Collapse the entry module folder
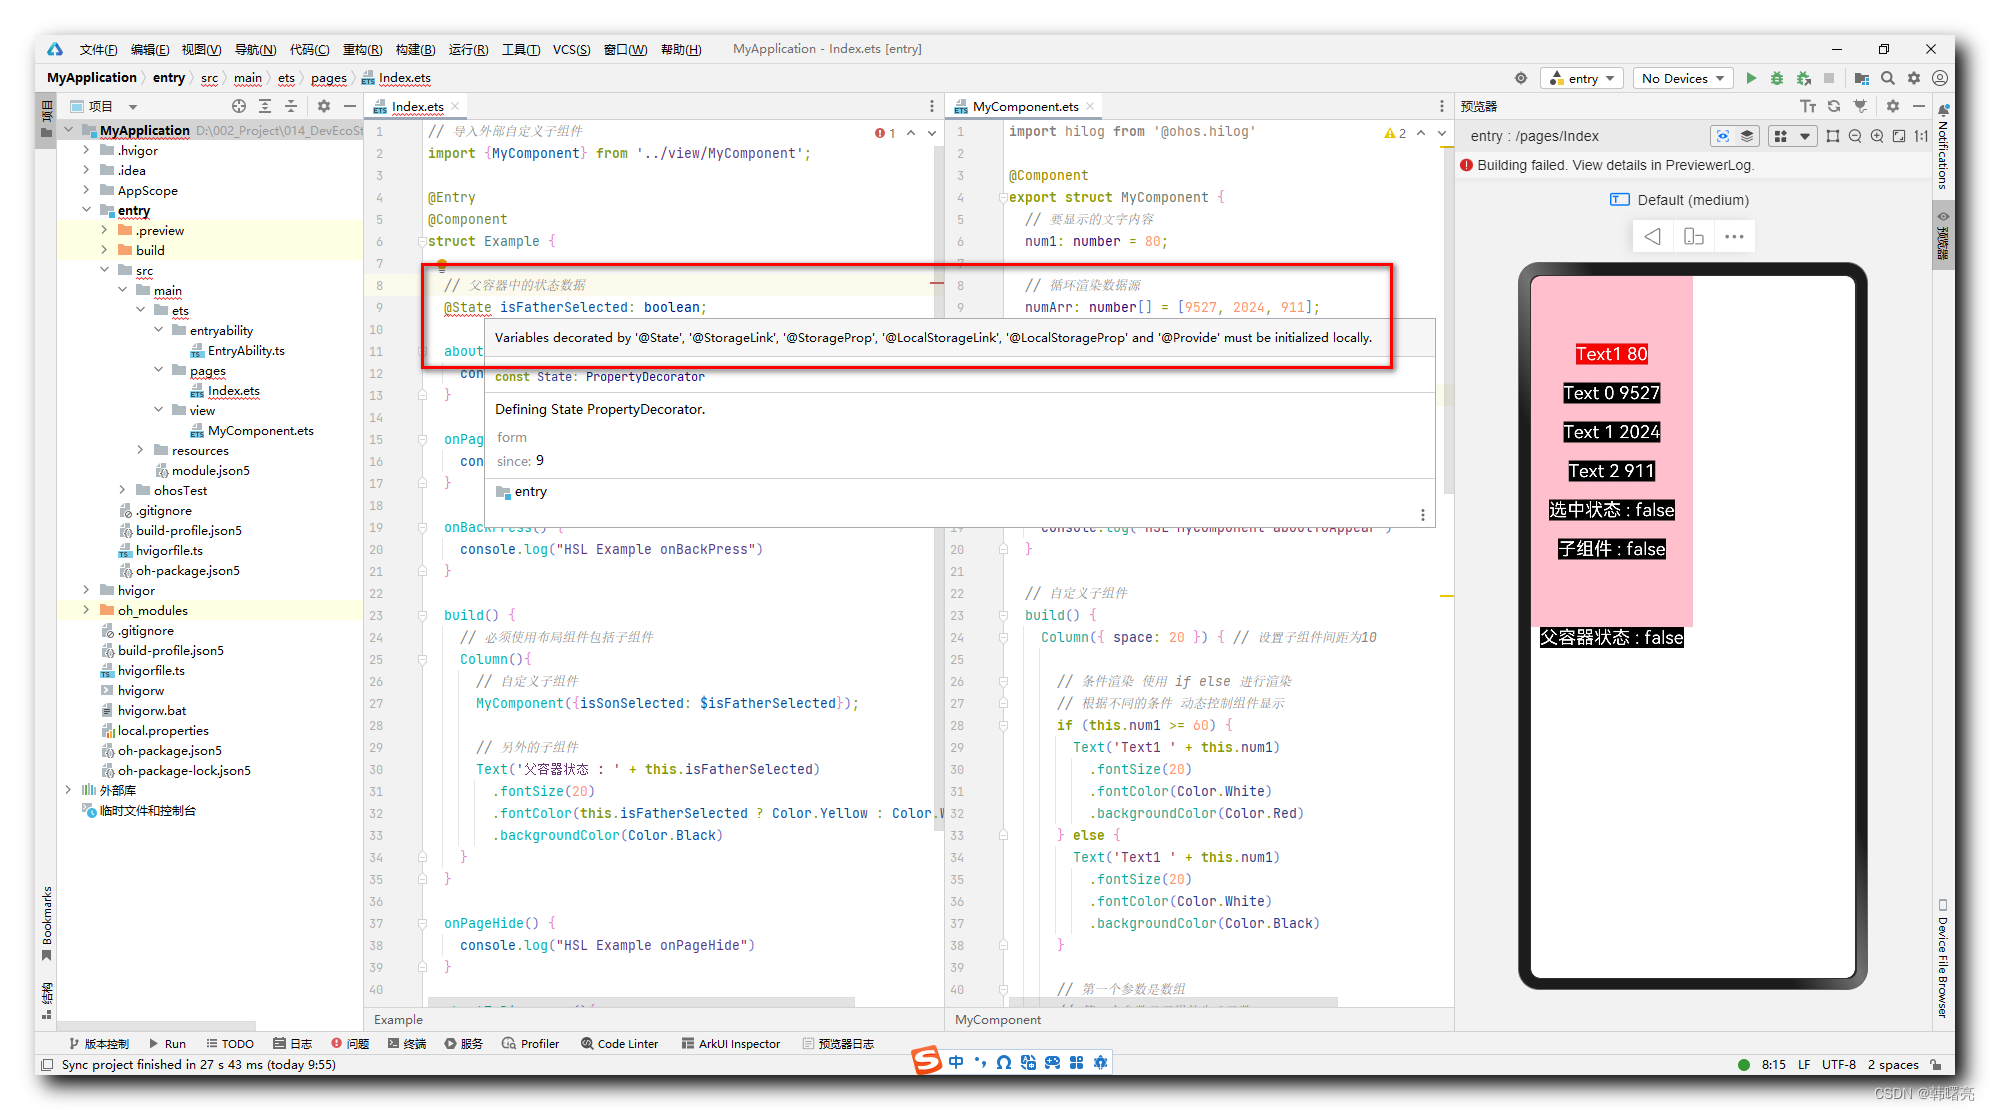1990x1110 pixels. 86,210
